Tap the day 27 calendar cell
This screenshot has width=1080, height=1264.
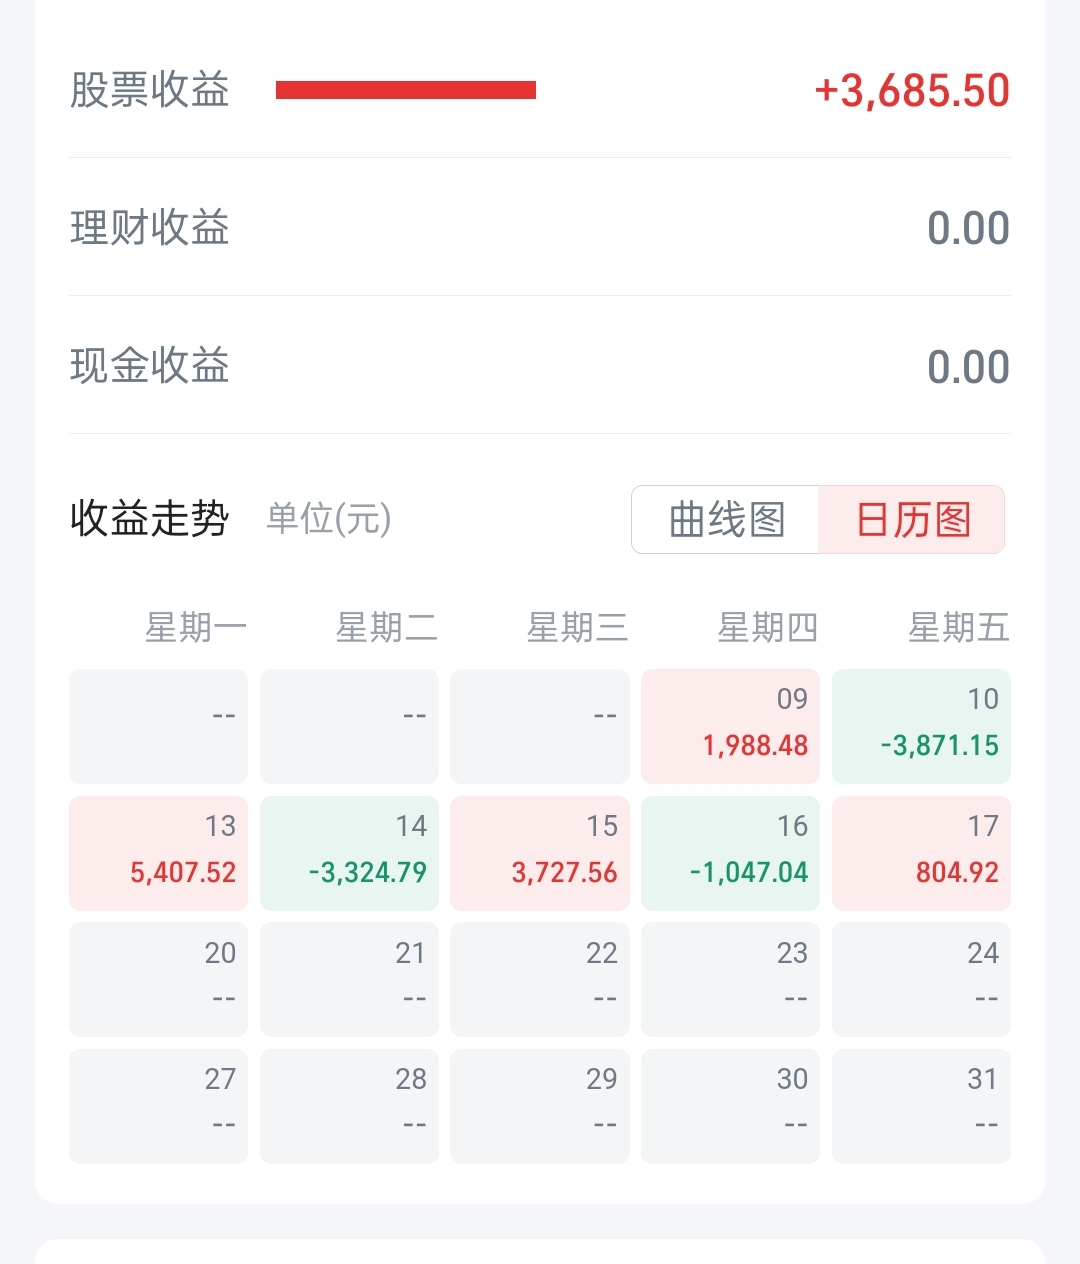click(x=158, y=1106)
